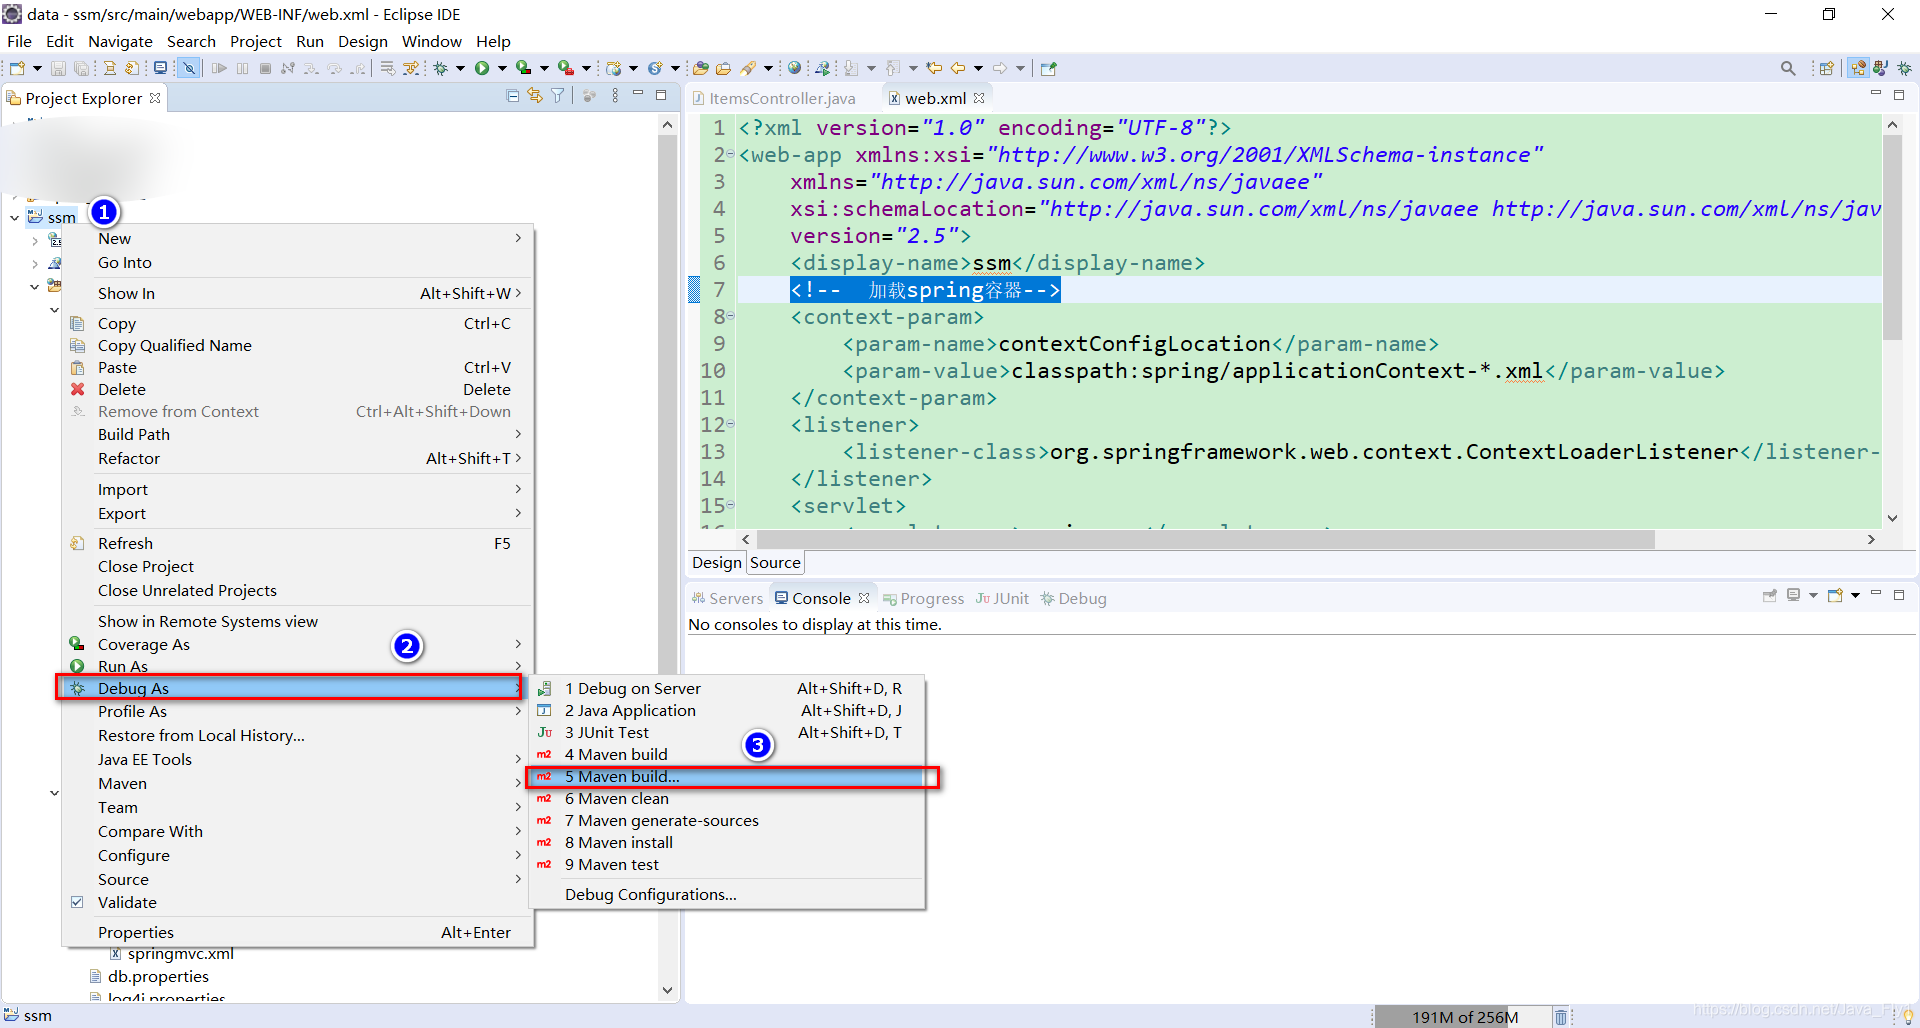Open the Back history dropdown arrow
Viewport: 1920px width, 1028px height.
tap(978, 68)
